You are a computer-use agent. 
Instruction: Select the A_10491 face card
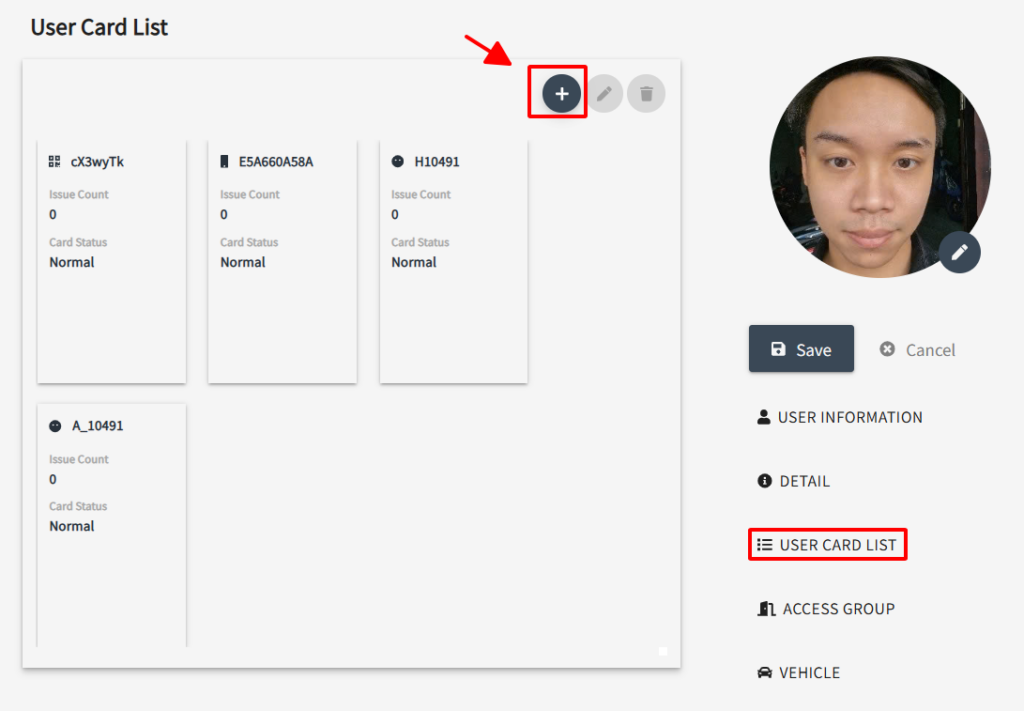111,524
